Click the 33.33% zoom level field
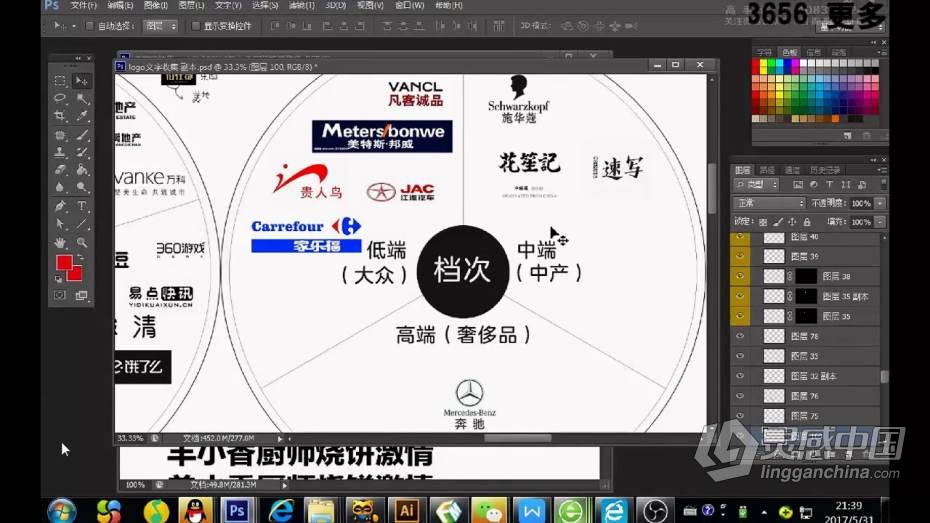 [x=130, y=438]
